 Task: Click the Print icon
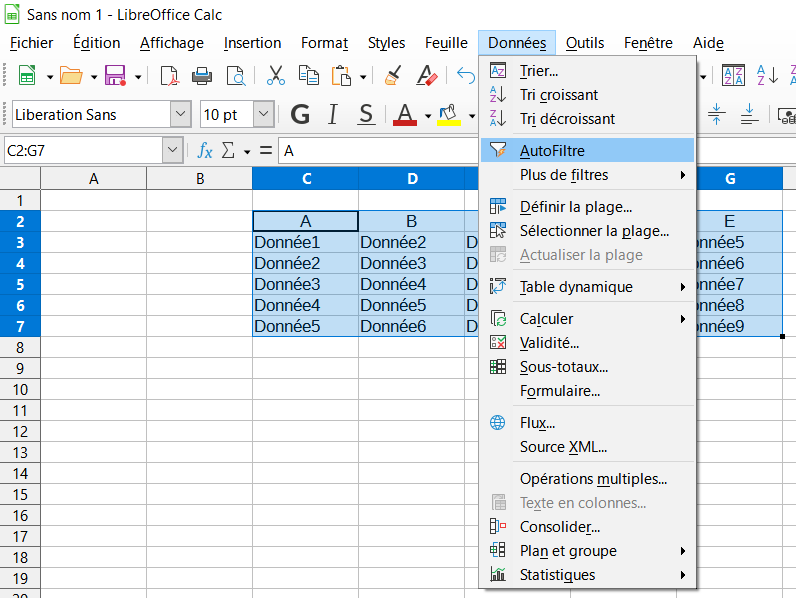(x=202, y=76)
